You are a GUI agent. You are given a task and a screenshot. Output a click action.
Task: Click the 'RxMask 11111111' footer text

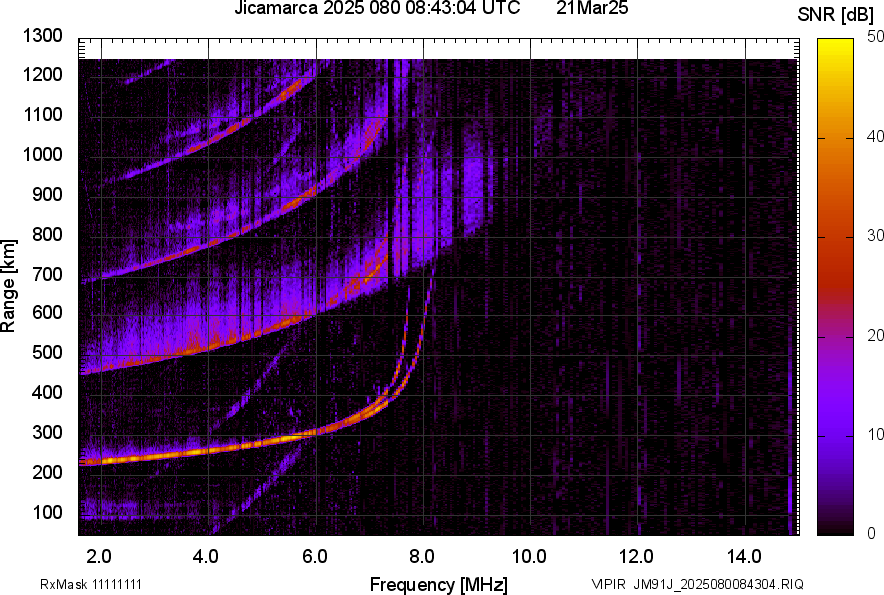click(x=91, y=584)
